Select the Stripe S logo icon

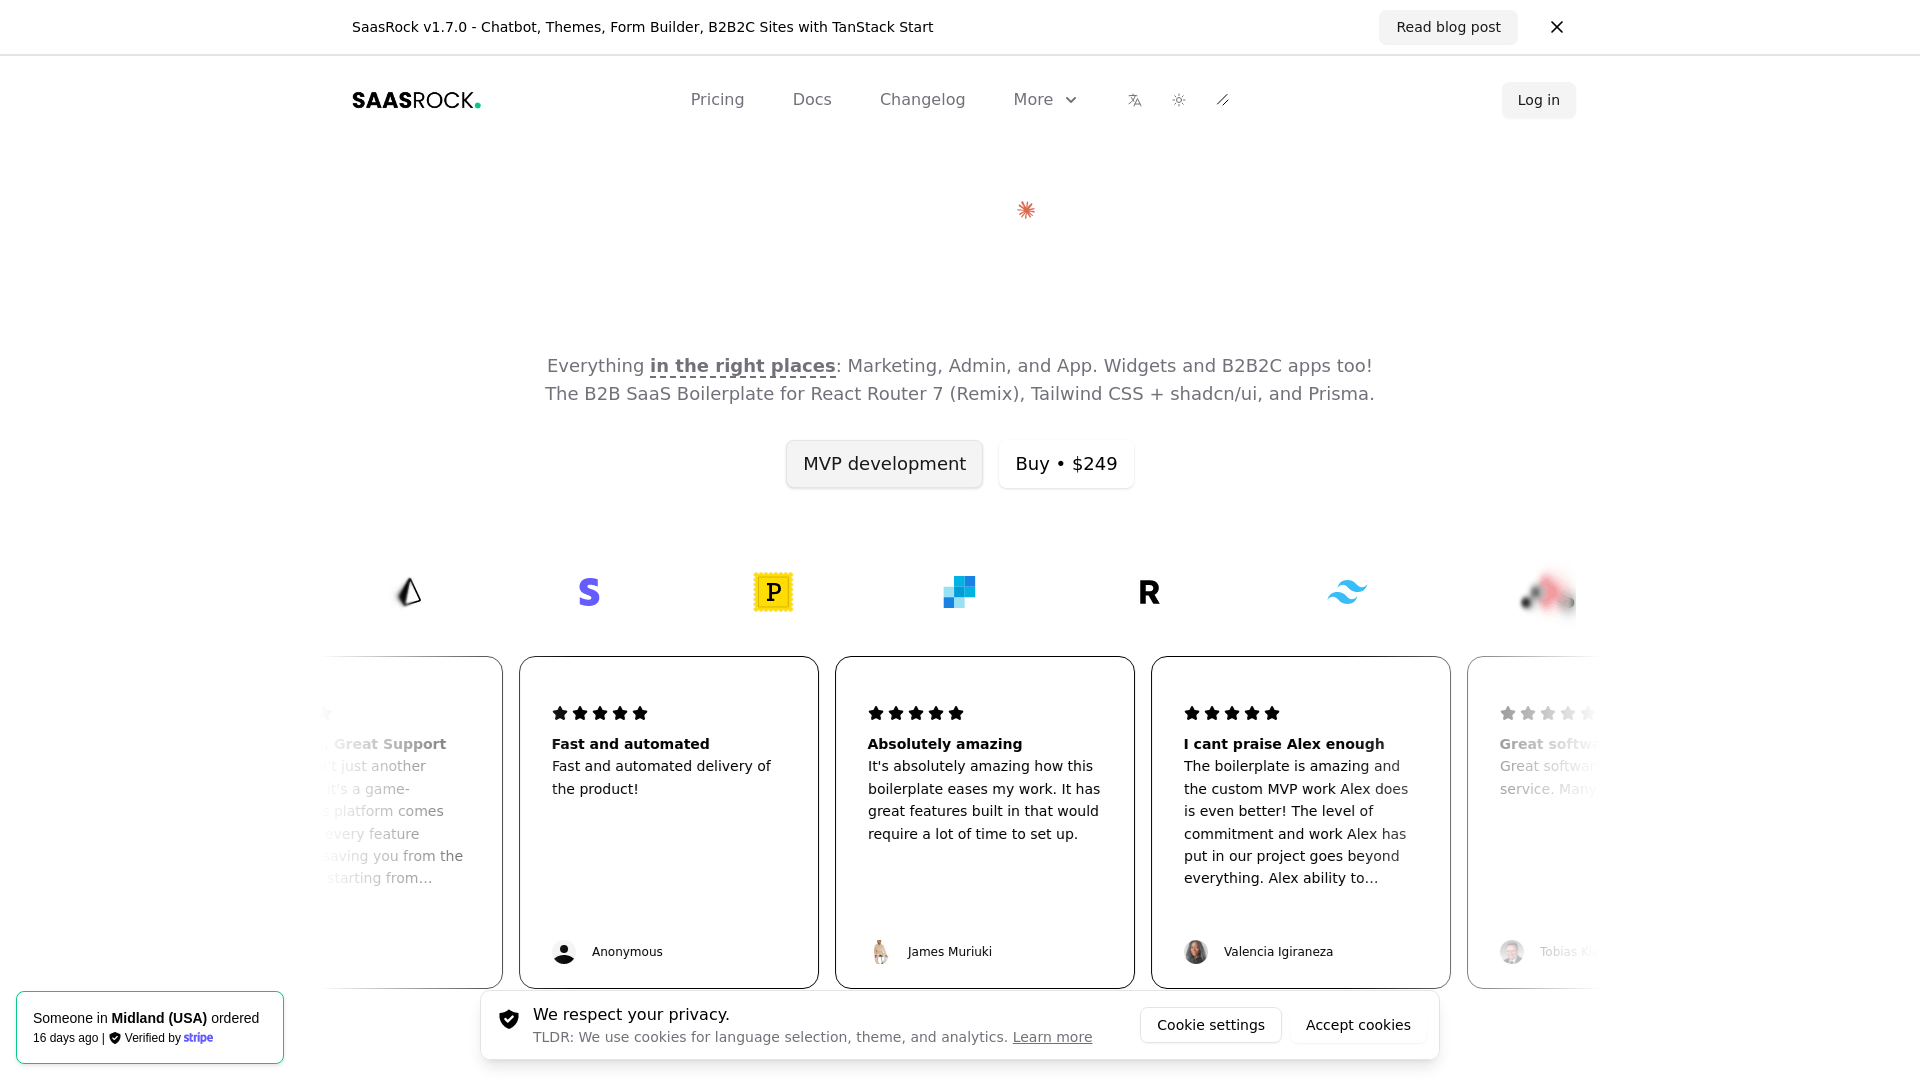589,592
